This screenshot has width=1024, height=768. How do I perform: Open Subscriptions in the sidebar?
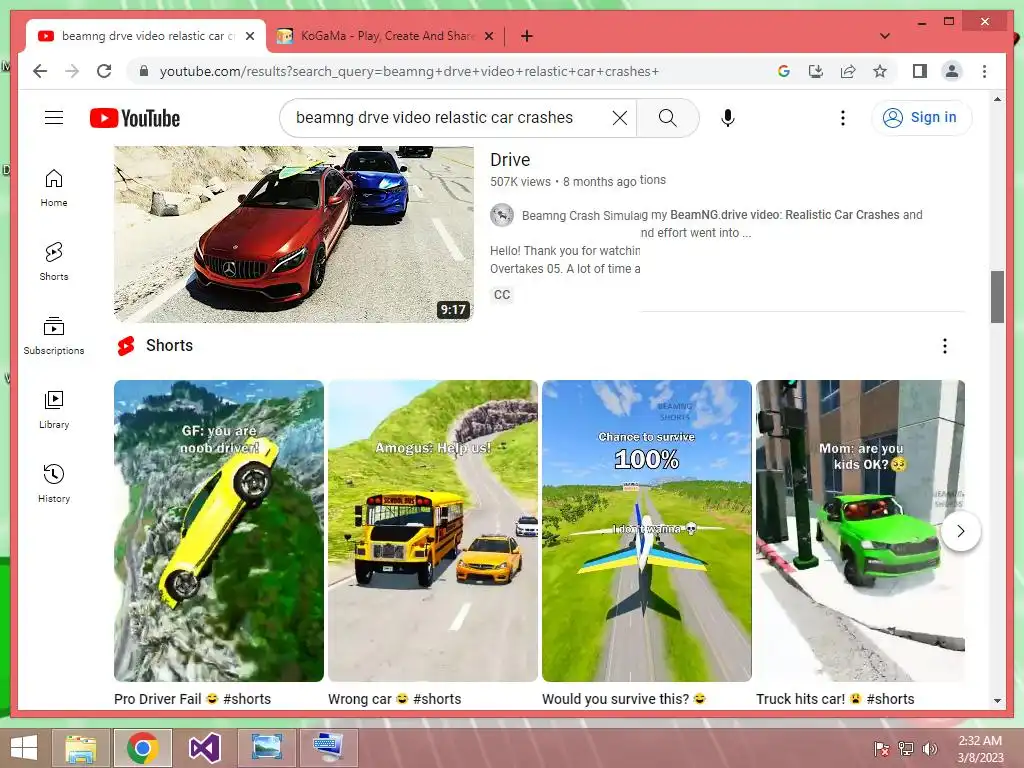(54, 336)
